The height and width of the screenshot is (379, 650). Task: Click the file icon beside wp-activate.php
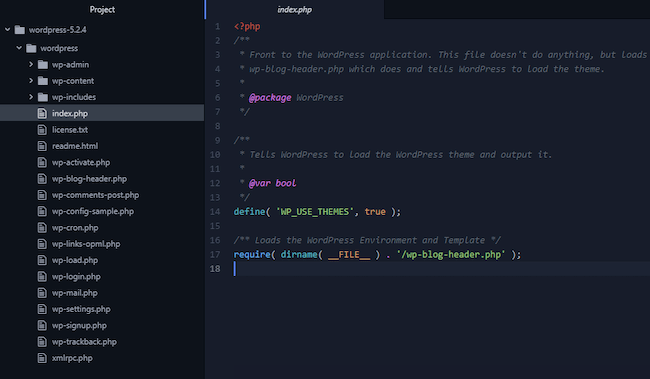point(42,162)
